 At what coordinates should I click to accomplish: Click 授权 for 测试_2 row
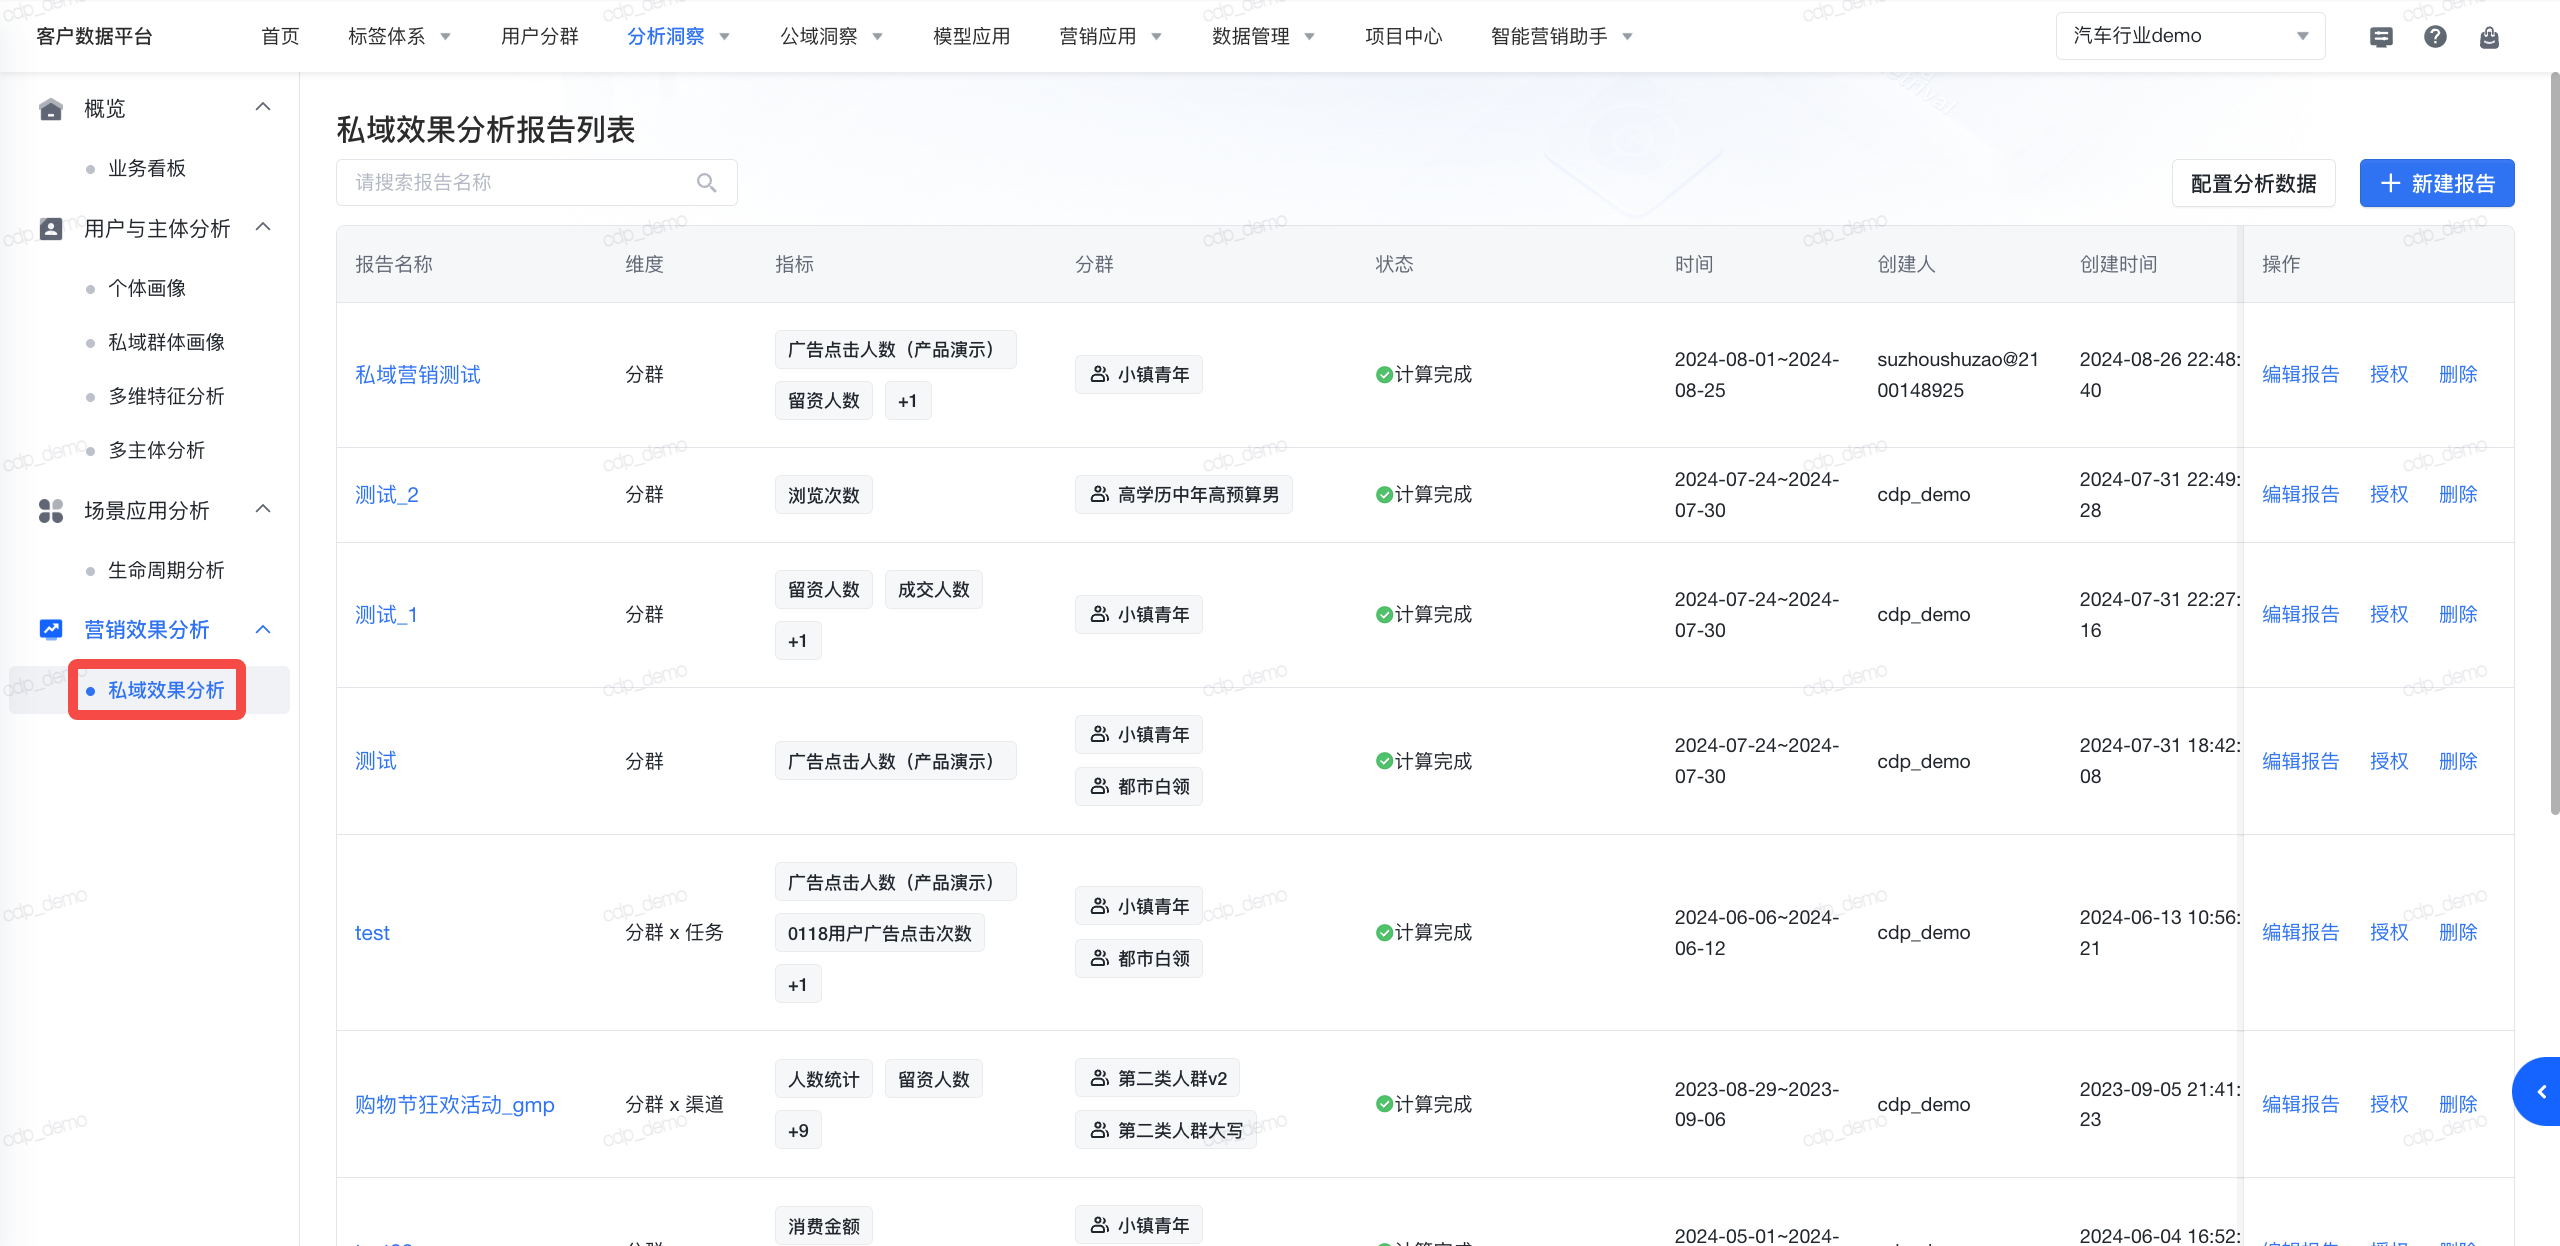pos(2389,494)
